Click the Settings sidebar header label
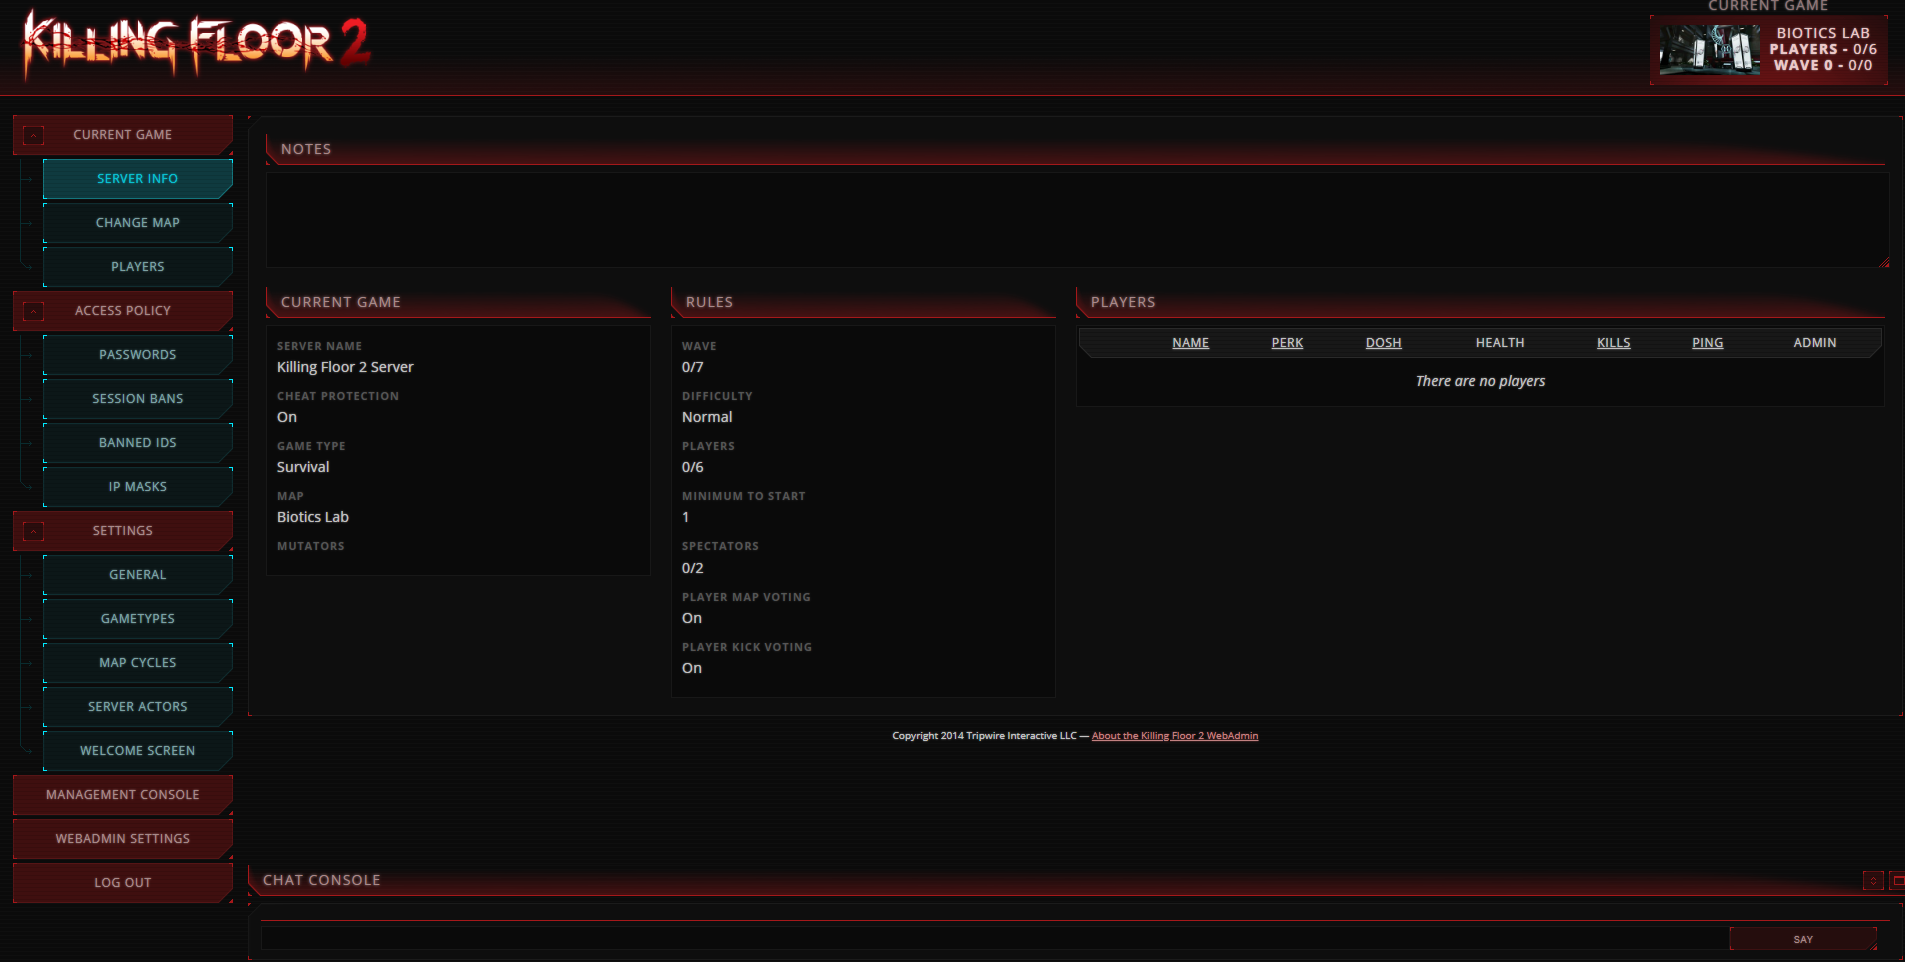This screenshot has width=1905, height=962. 122,531
